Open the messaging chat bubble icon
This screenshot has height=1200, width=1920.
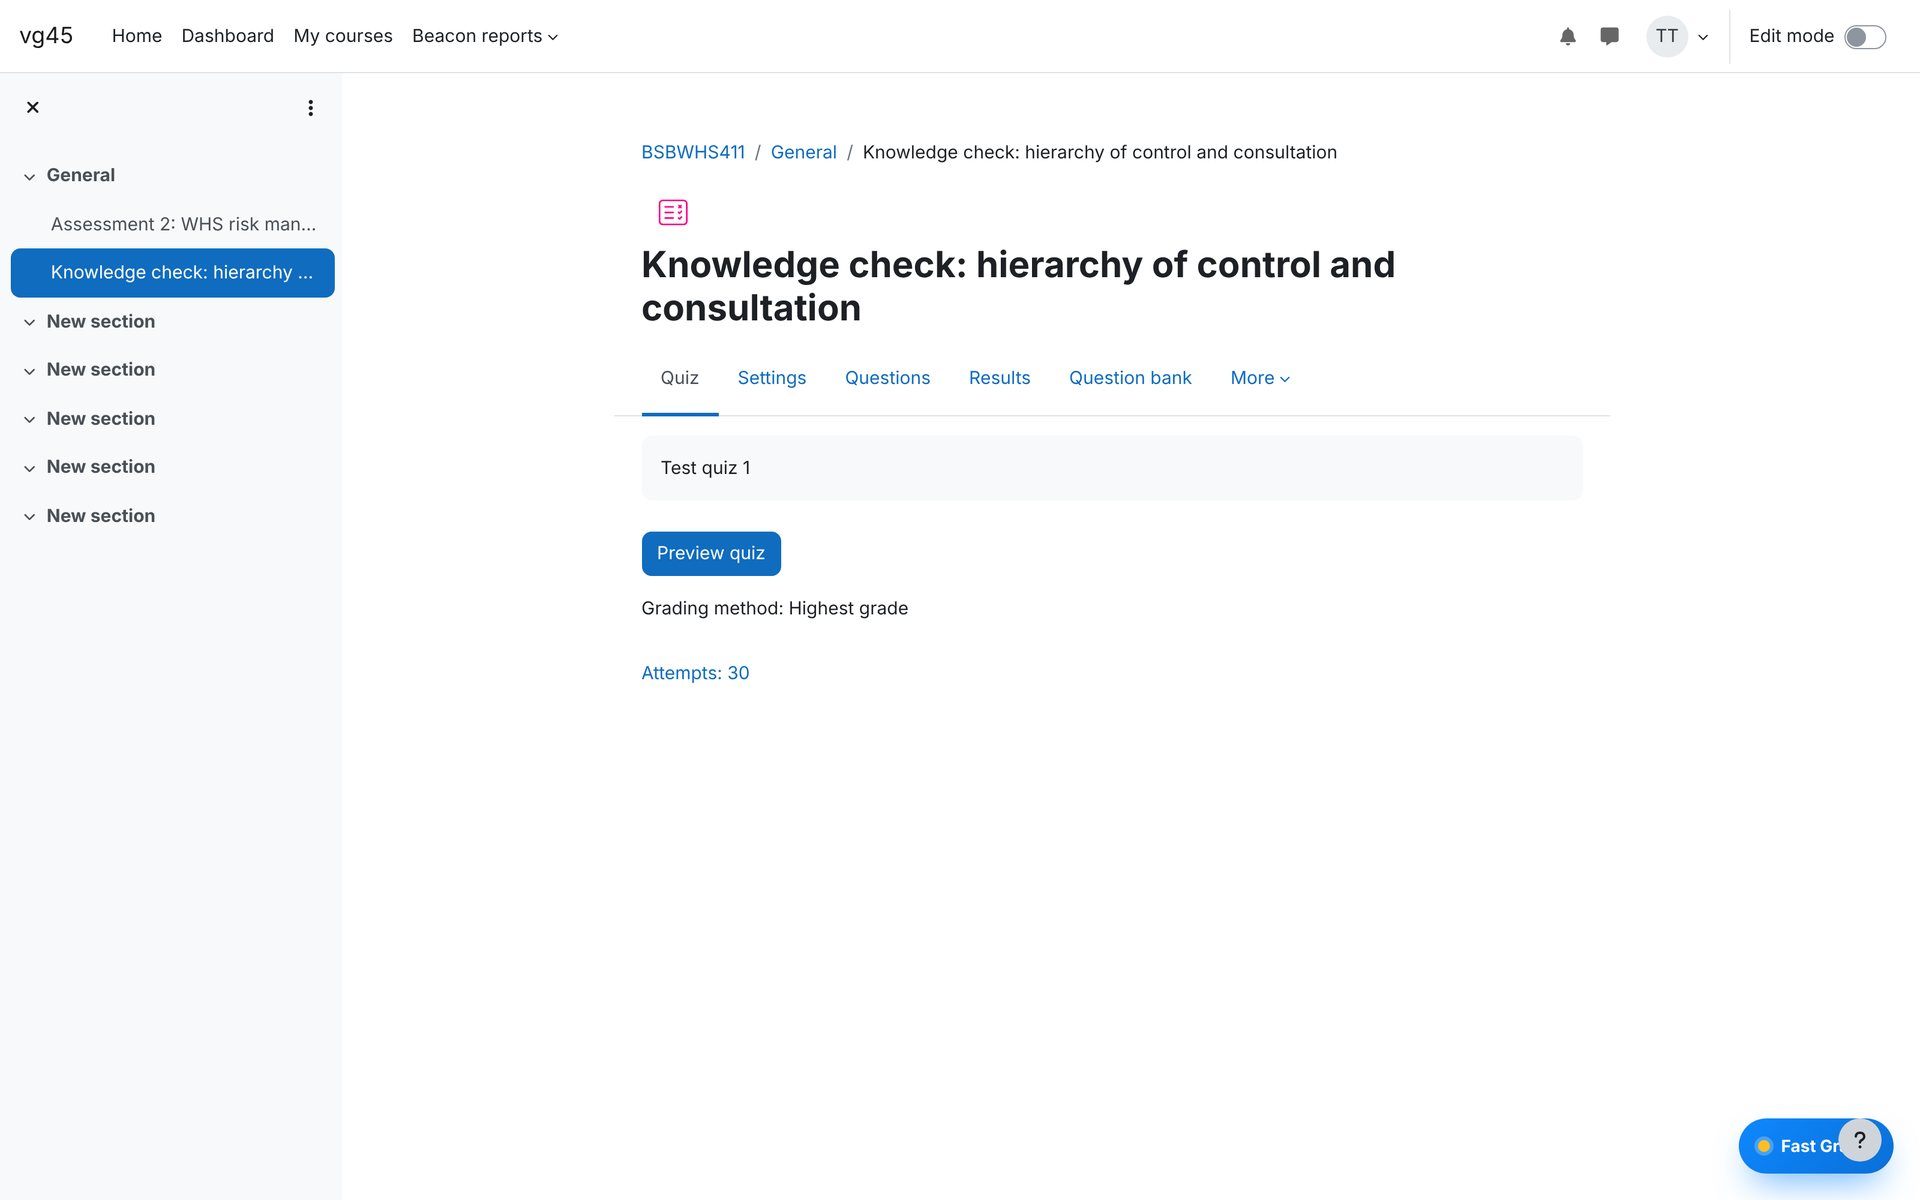coord(1609,37)
